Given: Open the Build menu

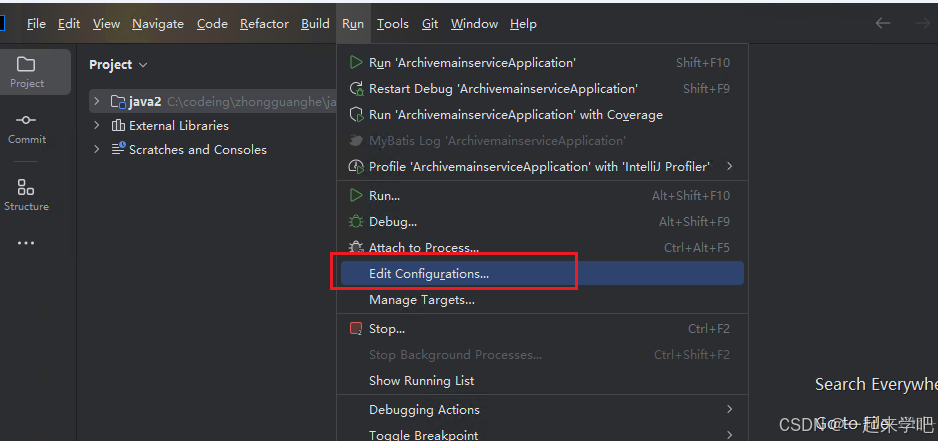Looking at the screenshot, I should pos(315,23).
